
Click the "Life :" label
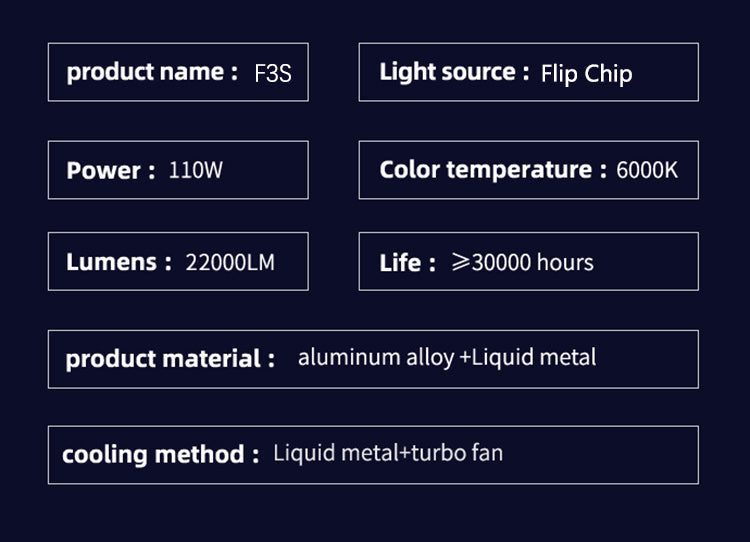click(x=407, y=263)
